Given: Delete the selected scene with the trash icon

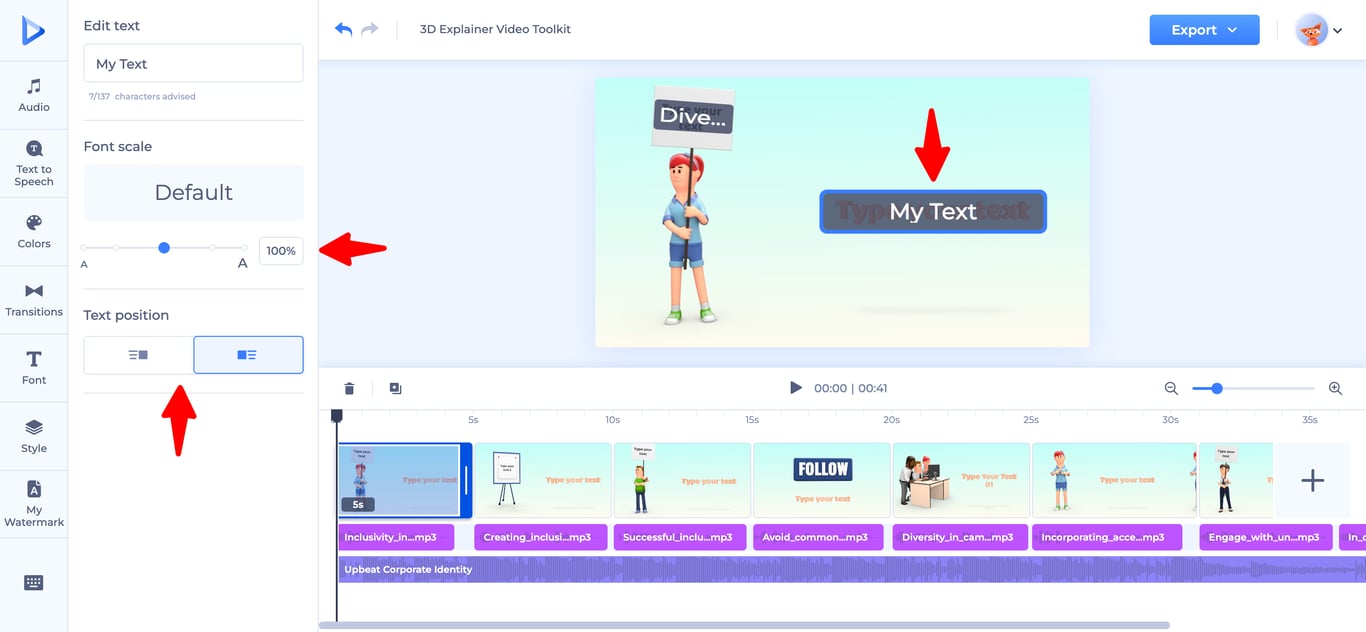Looking at the screenshot, I should coord(349,388).
